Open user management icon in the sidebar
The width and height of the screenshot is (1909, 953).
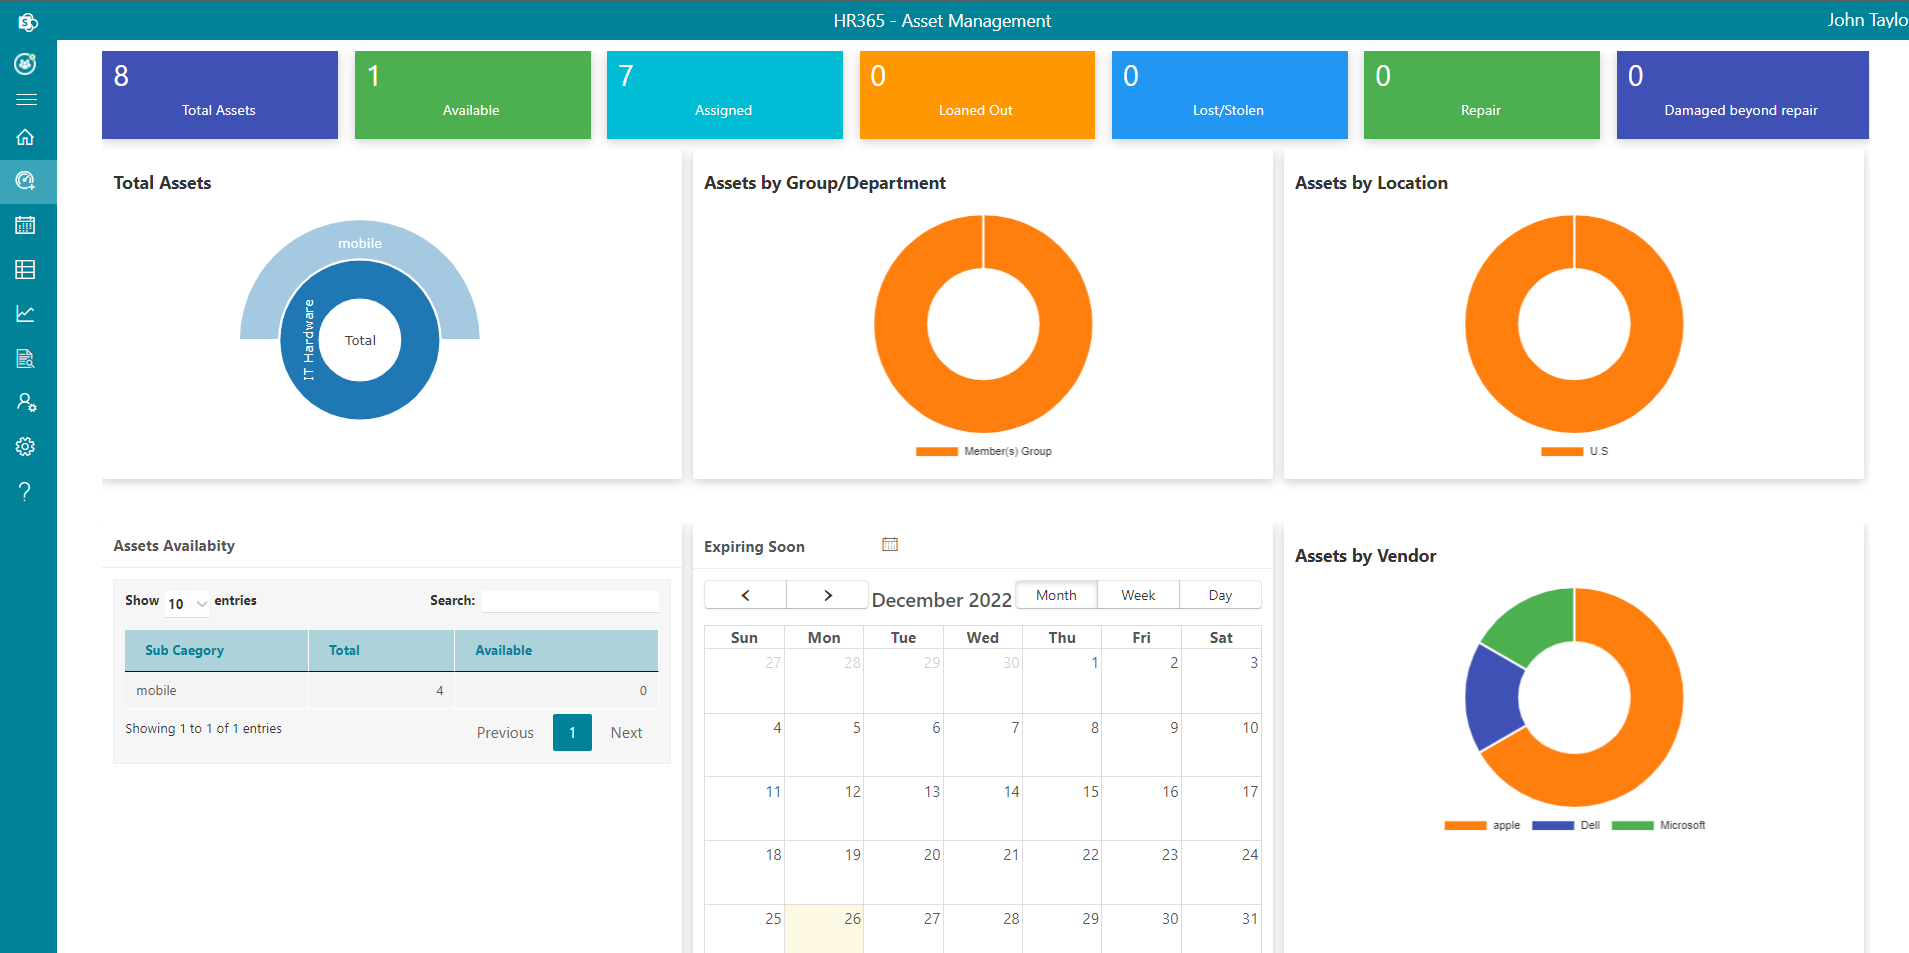(26, 402)
